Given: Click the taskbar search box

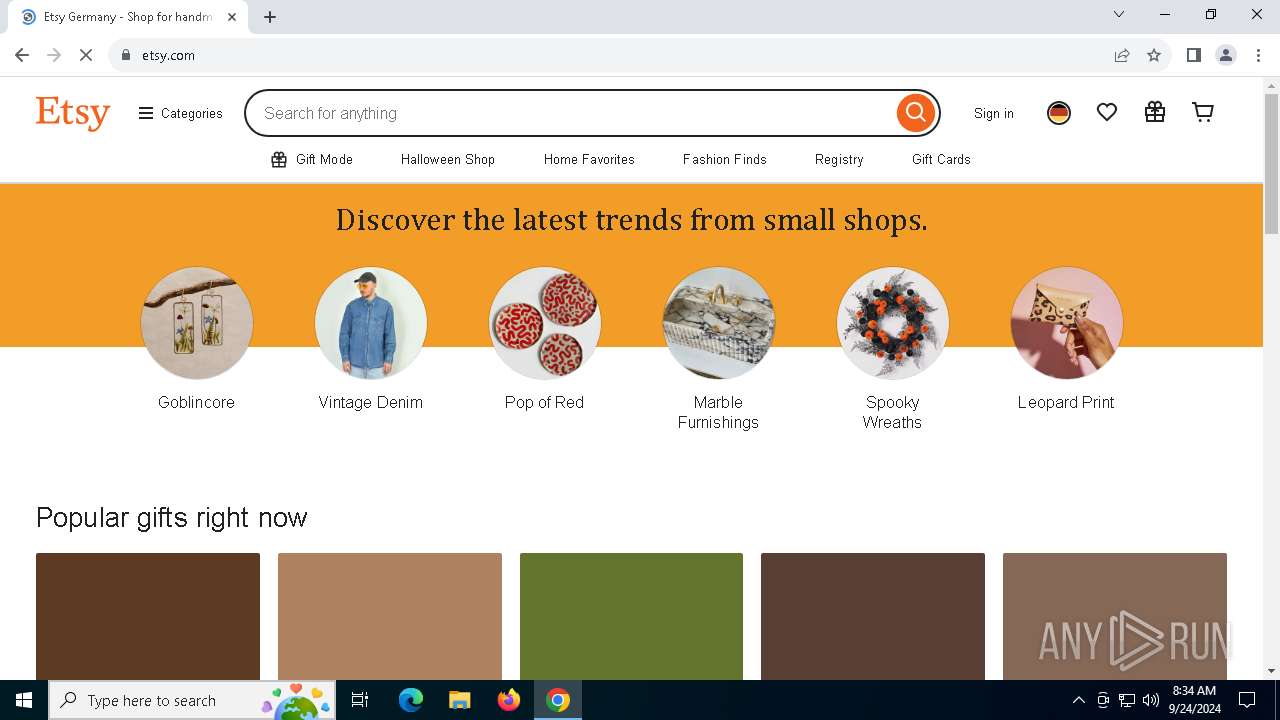Looking at the screenshot, I should [x=192, y=700].
